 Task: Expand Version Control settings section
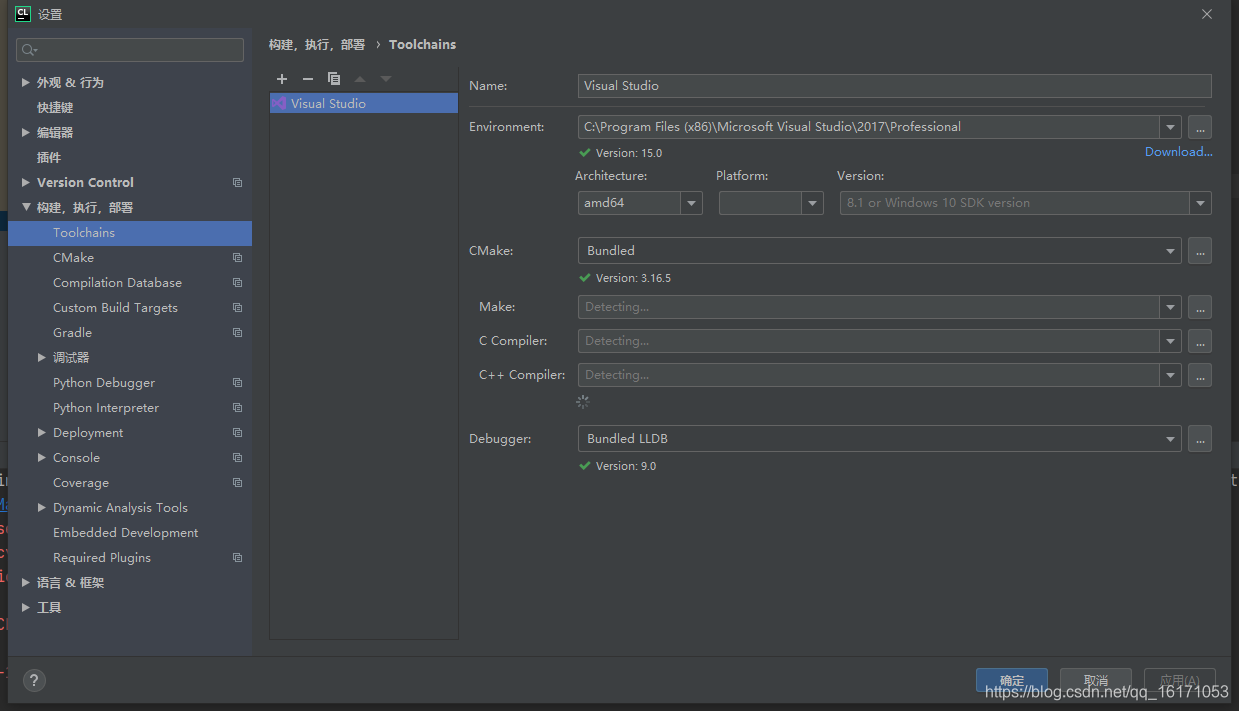click(x=26, y=182)
